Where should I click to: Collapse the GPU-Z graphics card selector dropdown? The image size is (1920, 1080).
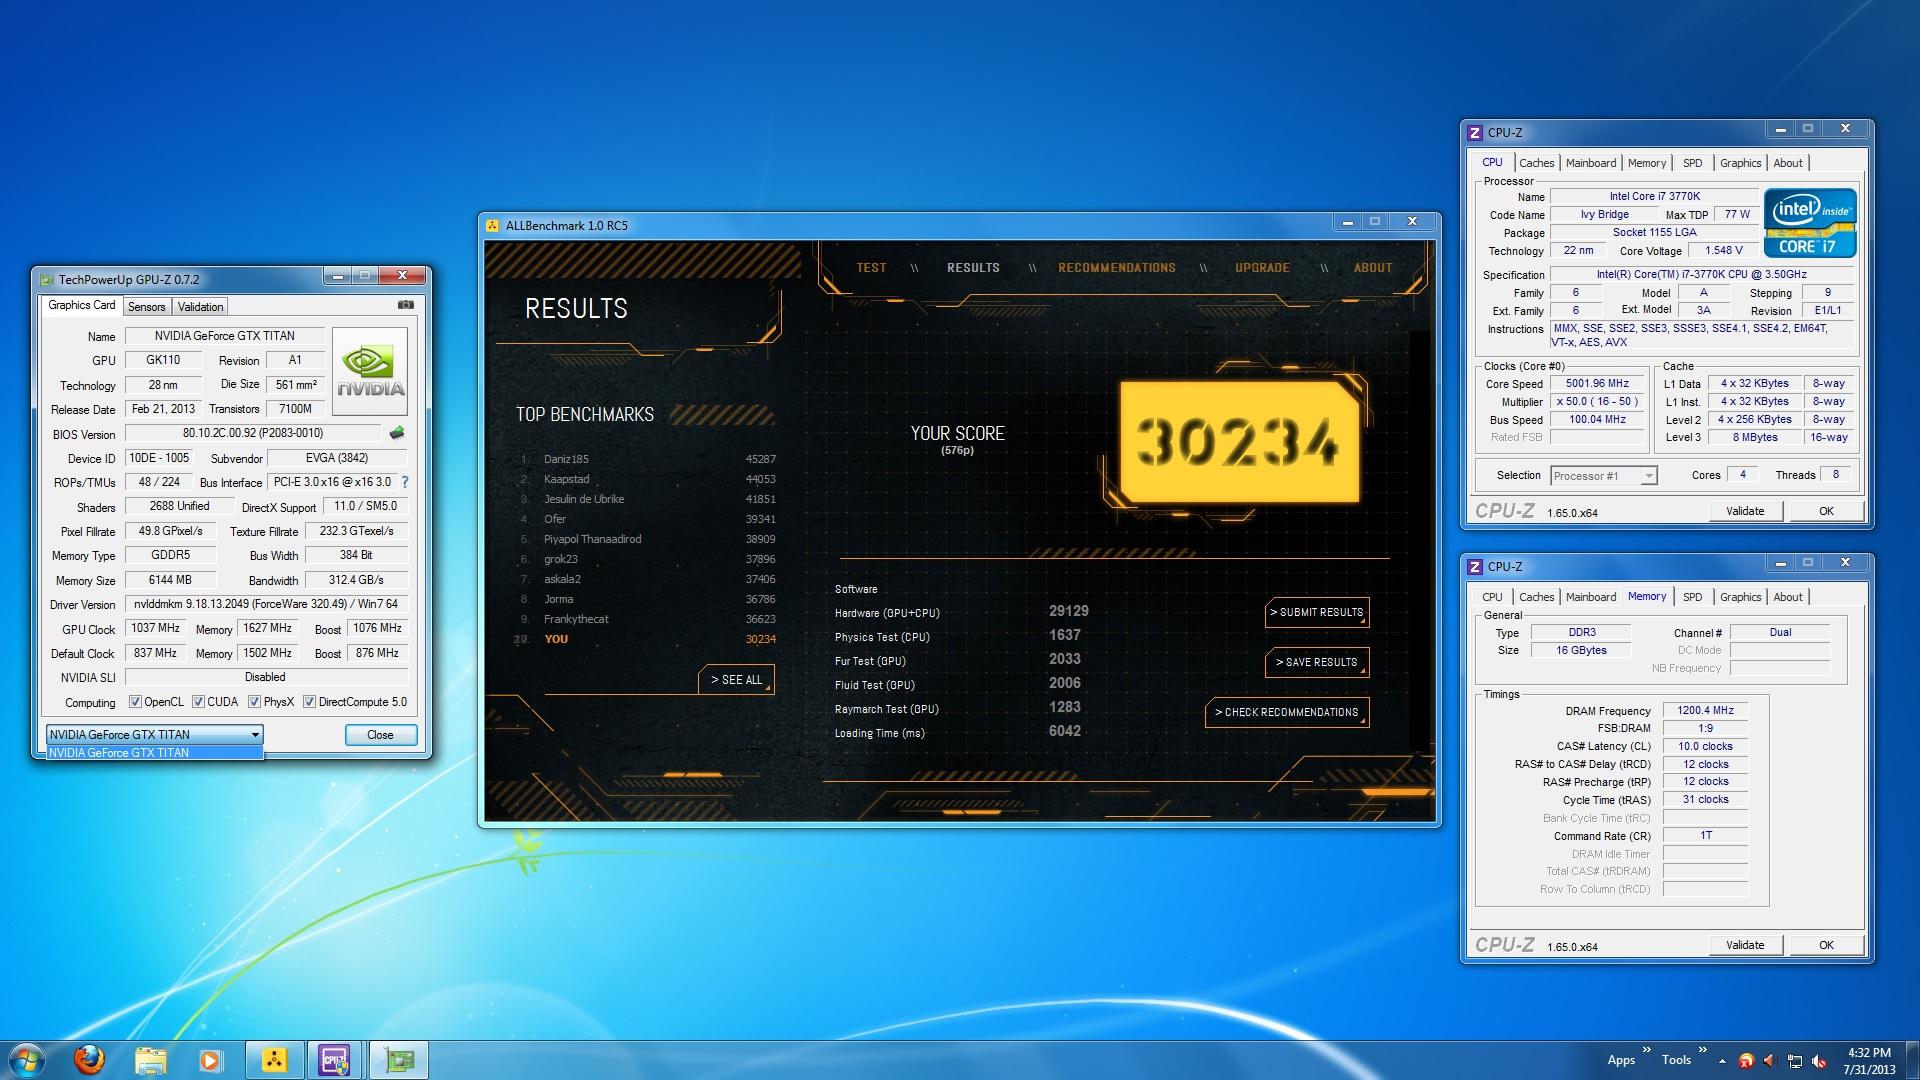tap(255, 735)
